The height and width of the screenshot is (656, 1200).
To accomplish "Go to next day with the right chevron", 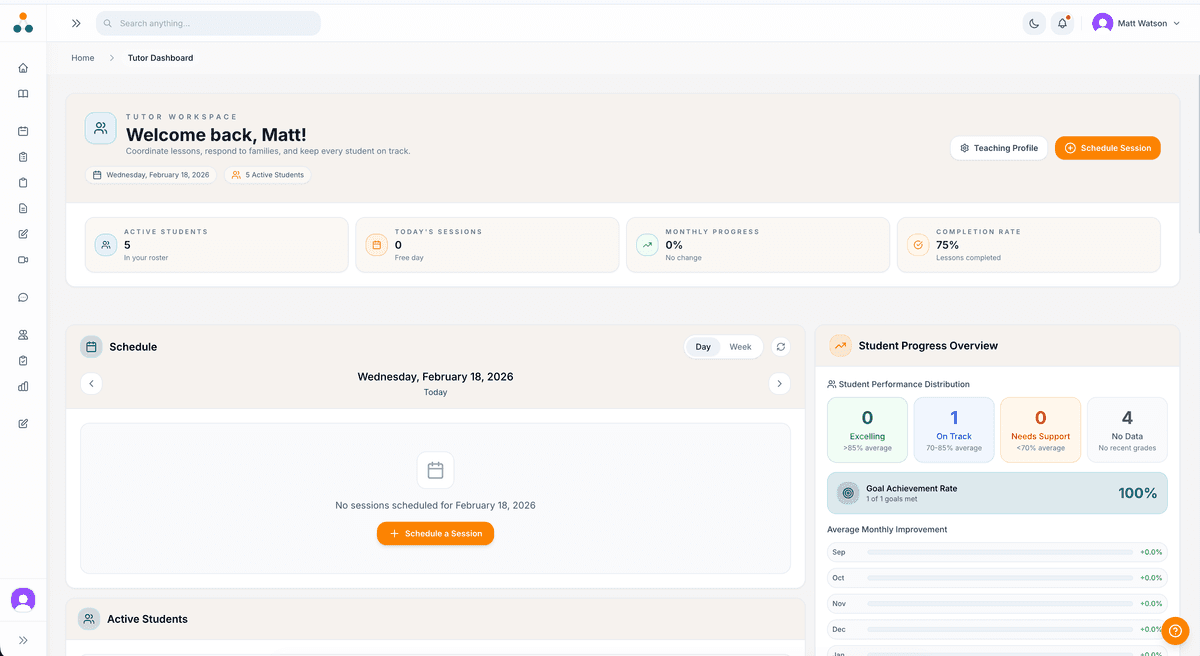I will (x=780, y=383).
